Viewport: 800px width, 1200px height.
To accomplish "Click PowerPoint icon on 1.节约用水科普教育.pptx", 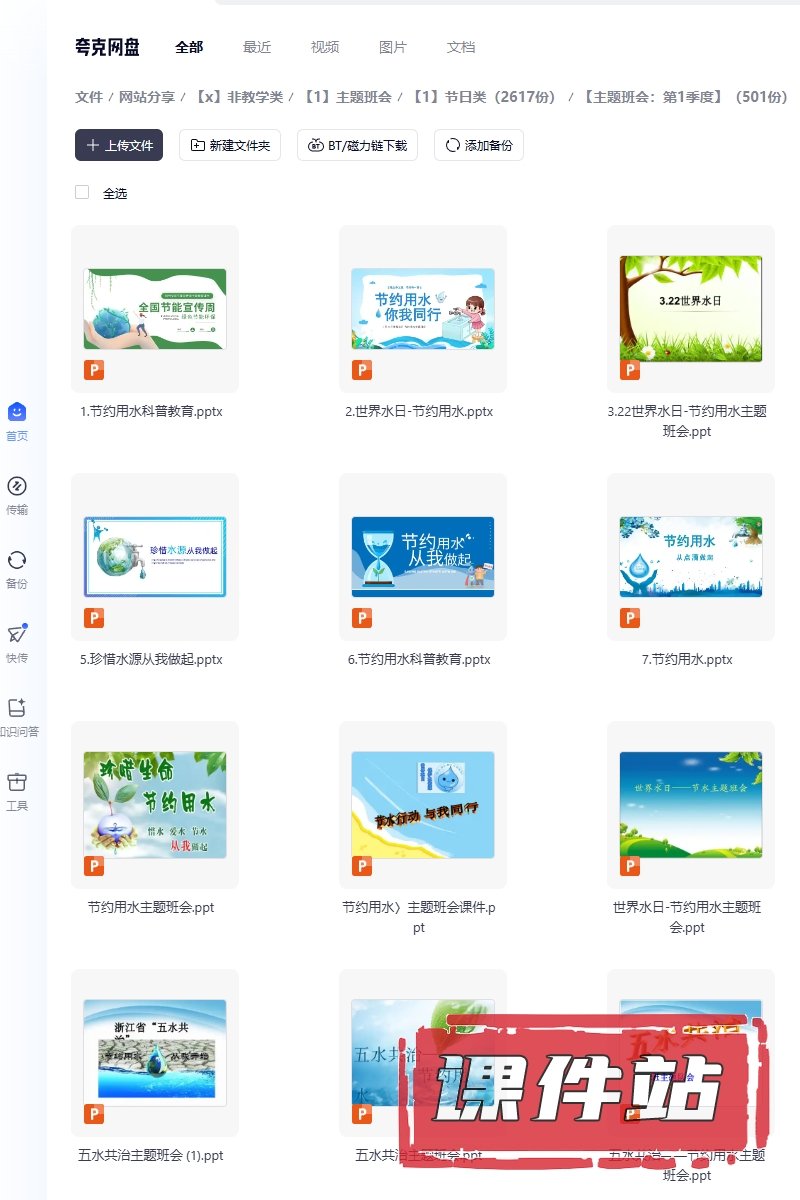I will (x=94, y=371).
